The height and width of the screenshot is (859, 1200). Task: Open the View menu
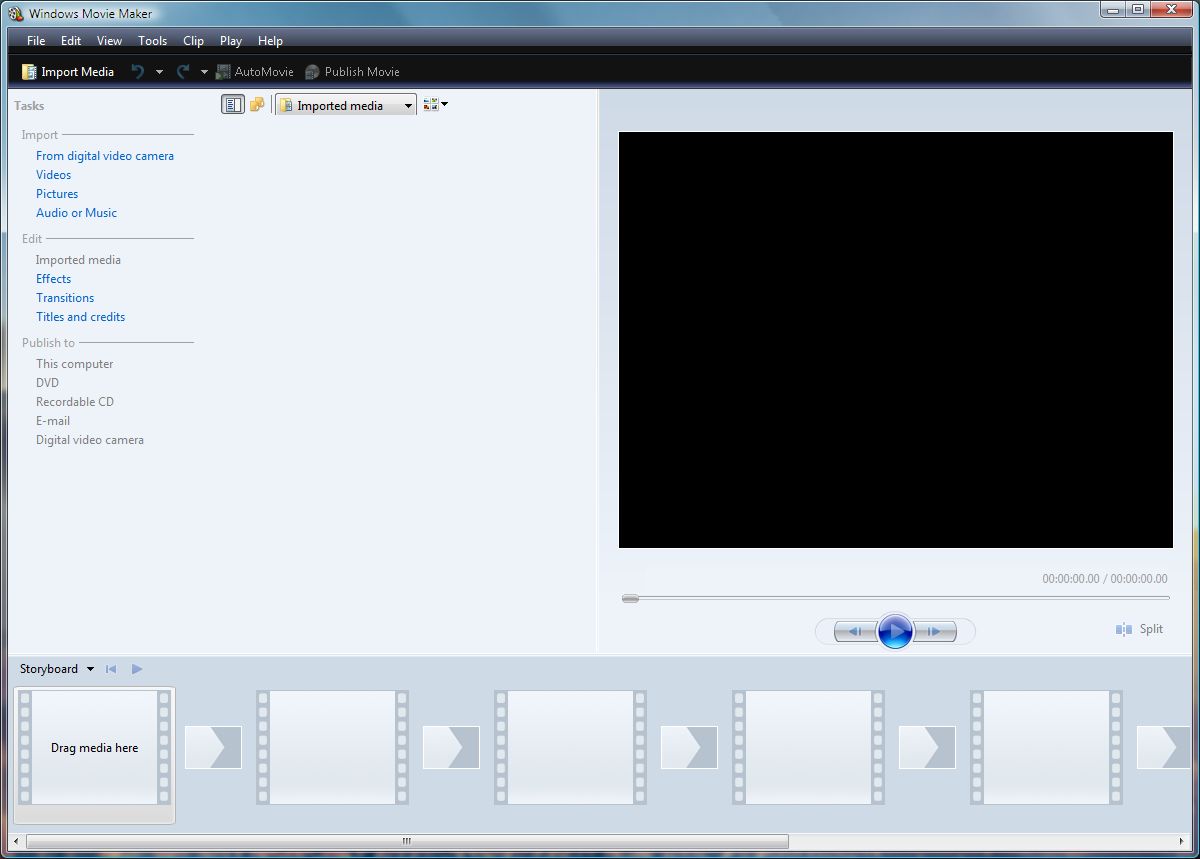[109, 41]
